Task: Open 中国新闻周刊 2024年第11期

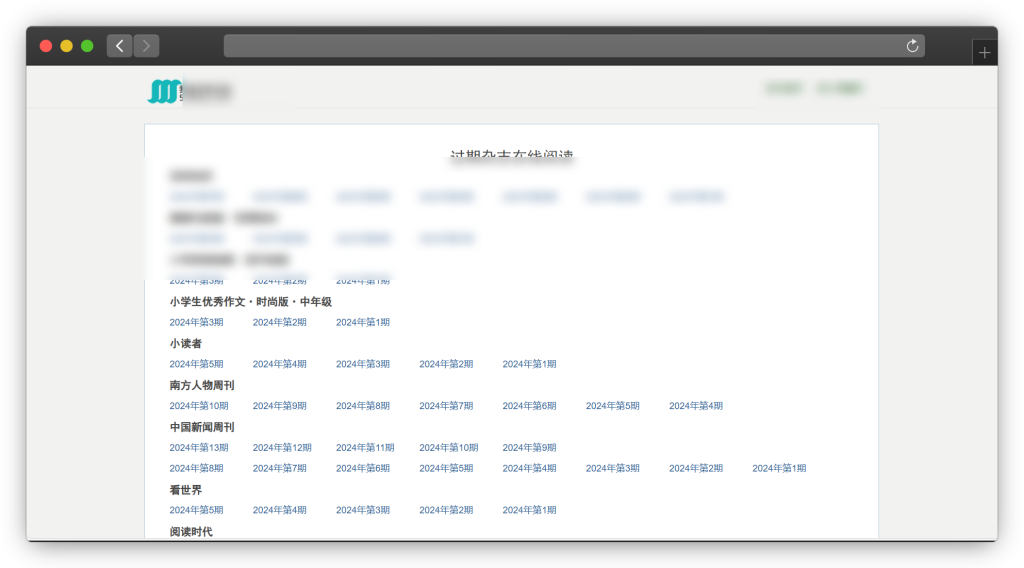Action: pos(365,448)
